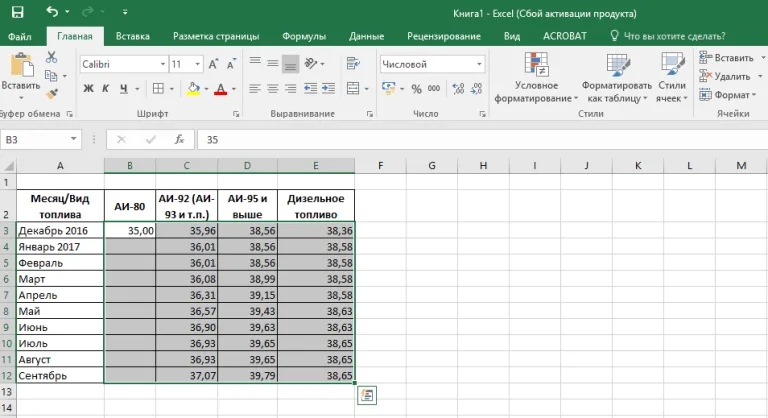
Task: Apply accounting currency number format
Action: tap(388, 89)
